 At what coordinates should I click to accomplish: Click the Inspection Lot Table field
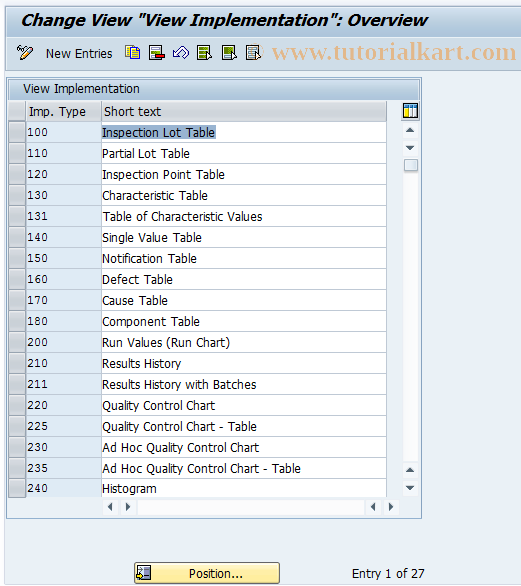point(244,132)
